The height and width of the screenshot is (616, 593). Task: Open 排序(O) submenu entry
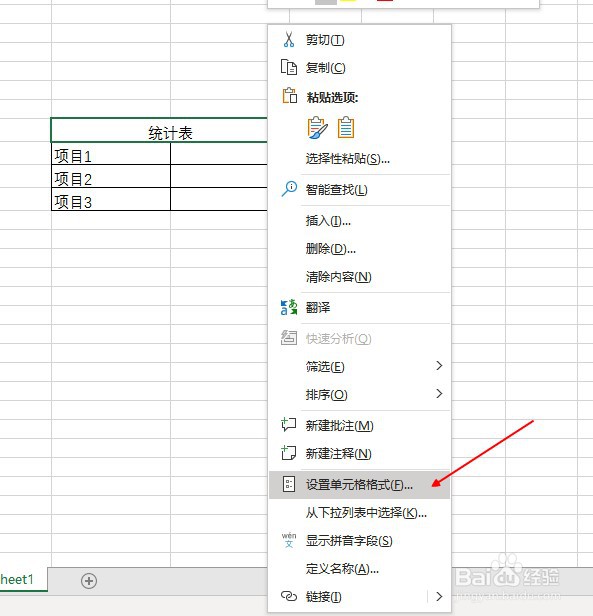[x=359, y=394]
